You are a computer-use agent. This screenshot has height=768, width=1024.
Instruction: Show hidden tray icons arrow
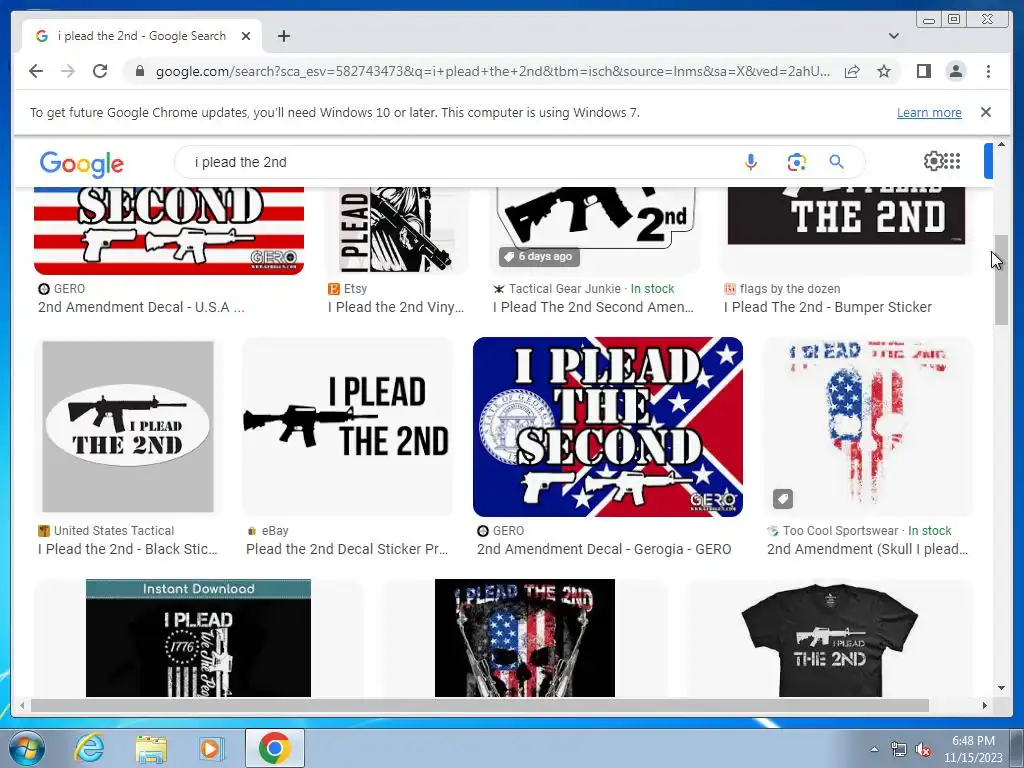tap(874, 749)
